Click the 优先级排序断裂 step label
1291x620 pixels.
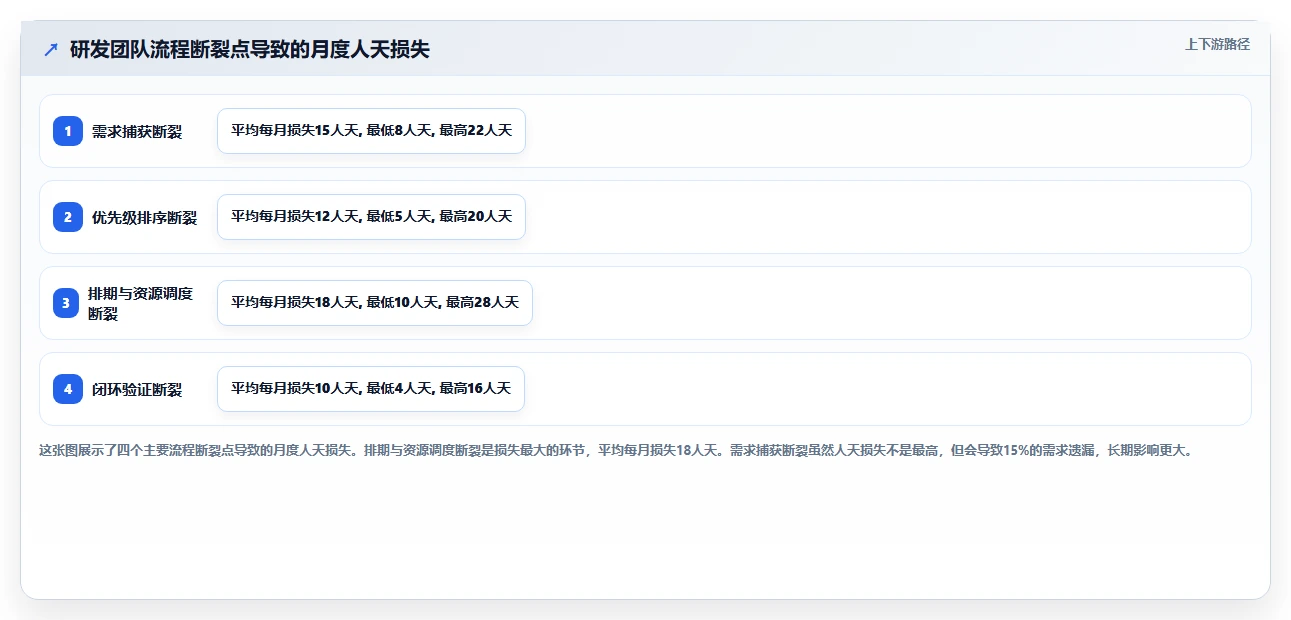pos(144,217)
